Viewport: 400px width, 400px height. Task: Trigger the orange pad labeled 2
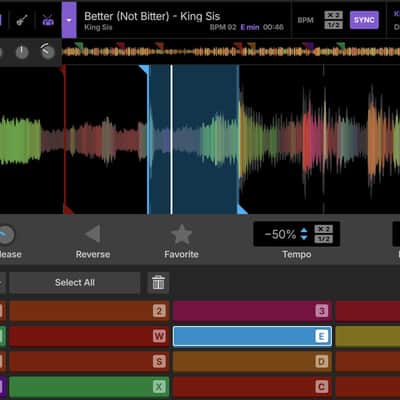pyautogui.click(x=89, y=311)
